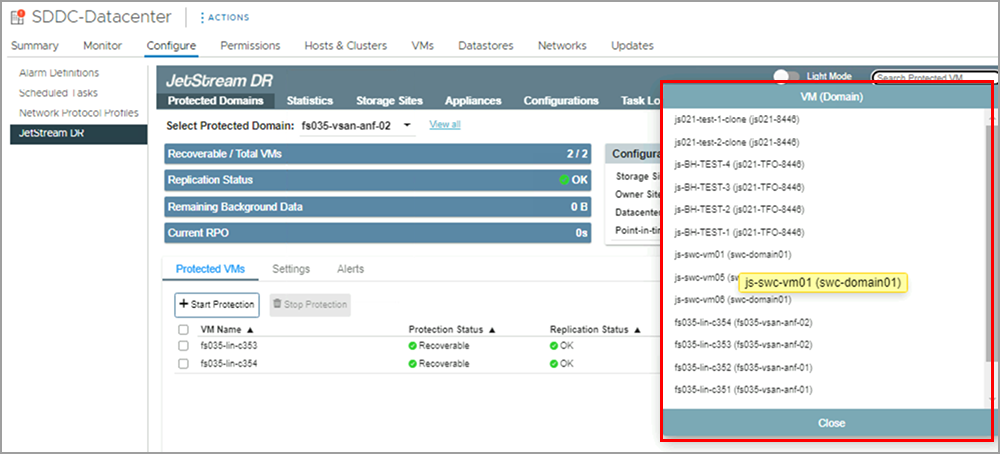Follow the View all link

[x=445, y=125]
